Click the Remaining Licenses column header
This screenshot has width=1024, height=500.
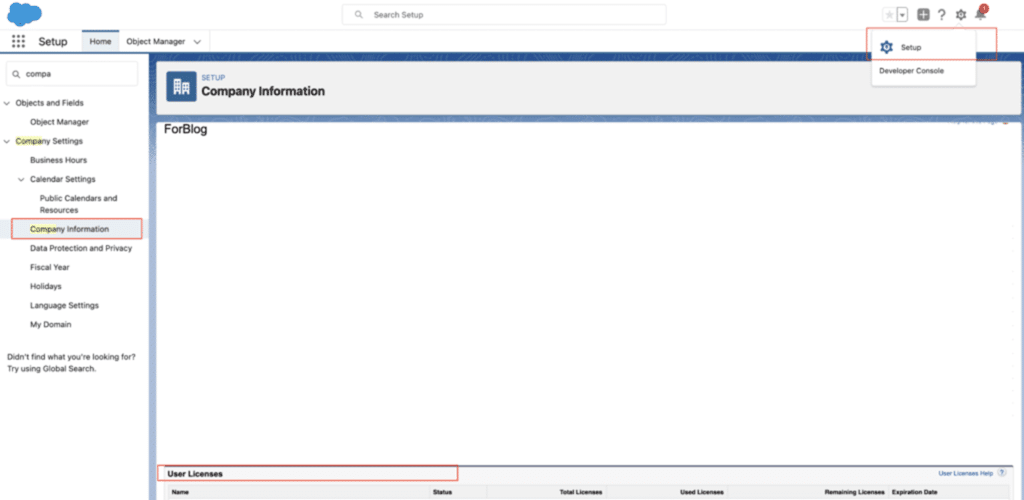coord(854,492)
